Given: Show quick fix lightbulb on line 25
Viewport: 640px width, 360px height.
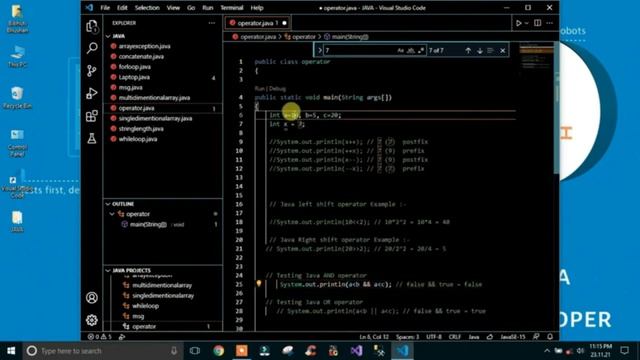Looking at the screenshot, I should coord(258,284).
